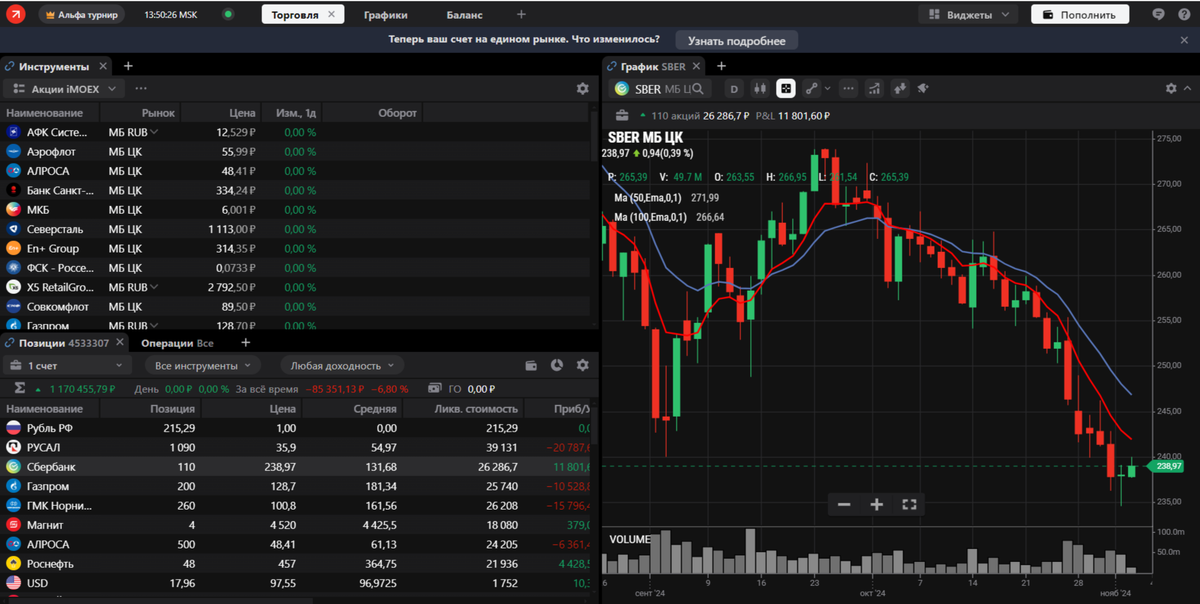Open the chart settings gear
Screen dimensions: 1200x604
click(x=1171, y=89)
